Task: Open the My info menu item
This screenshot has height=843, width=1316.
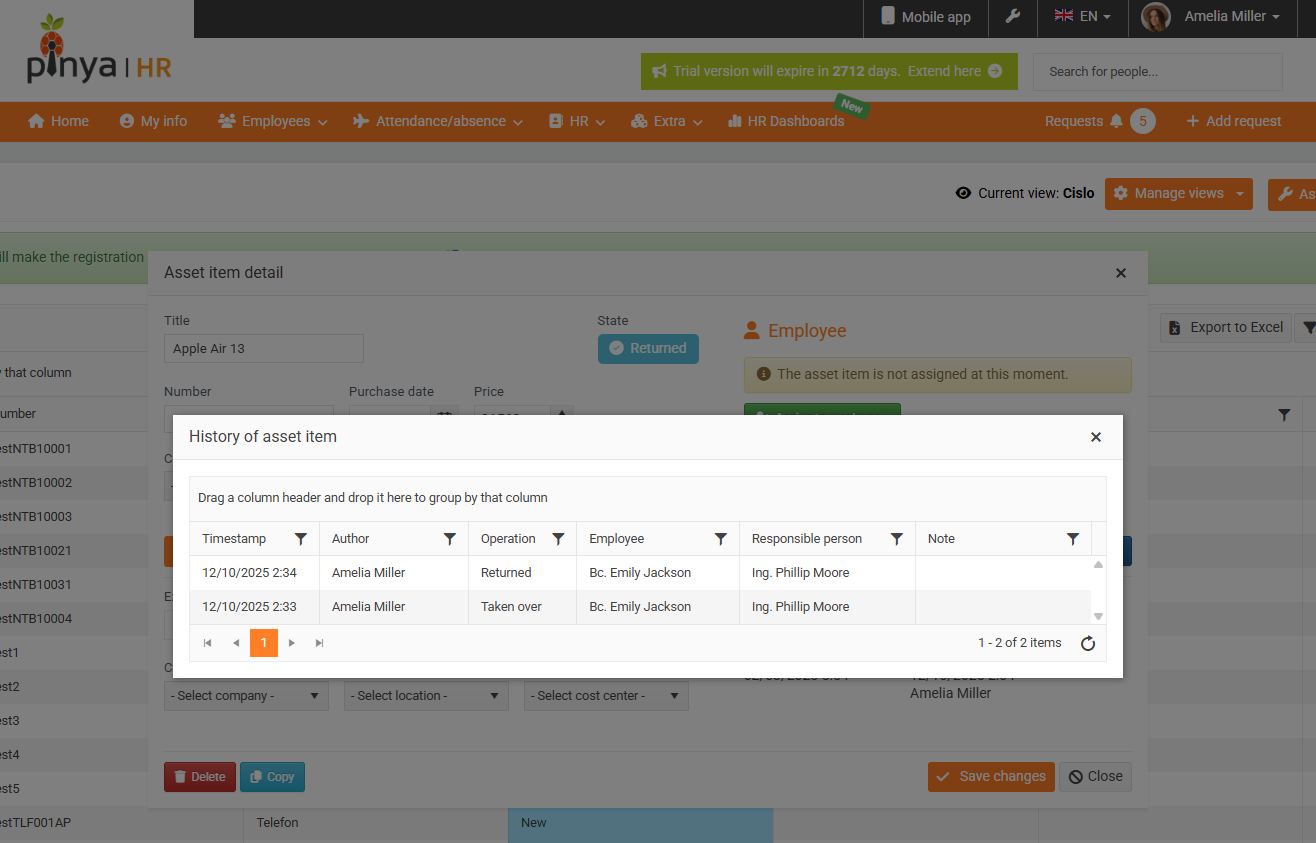Action: (153, 121)
